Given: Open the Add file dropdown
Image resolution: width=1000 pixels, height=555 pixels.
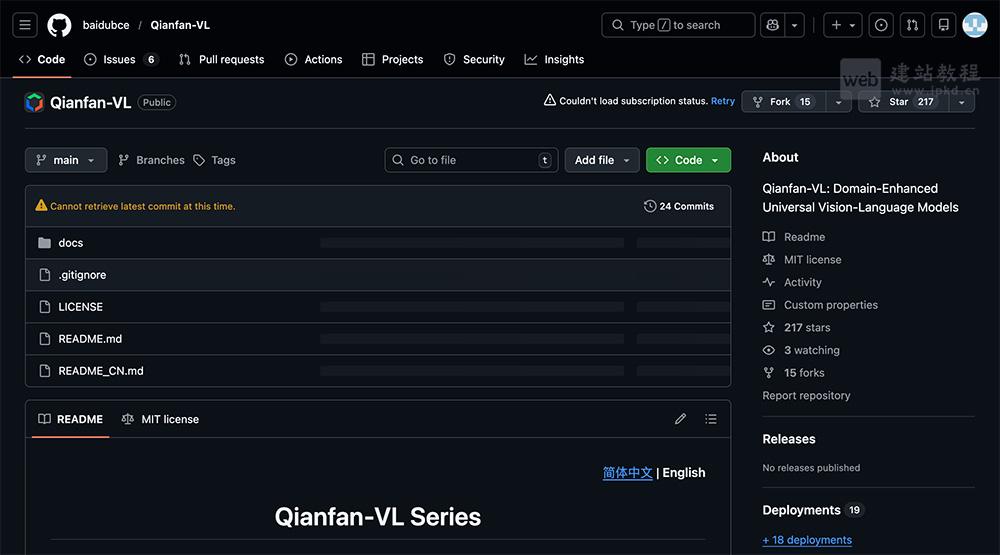Looking at the screenshot, I should pos(603,160).
